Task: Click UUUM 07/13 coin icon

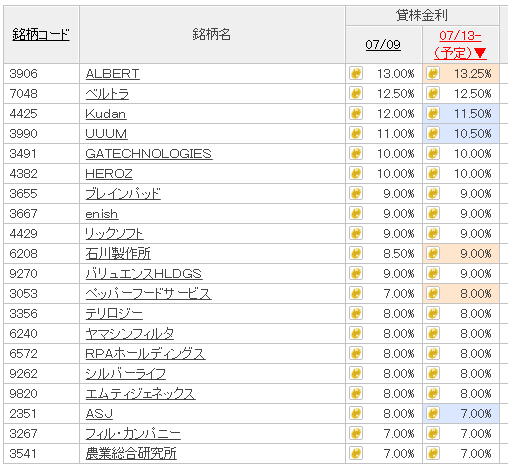Action: point(433,133)
